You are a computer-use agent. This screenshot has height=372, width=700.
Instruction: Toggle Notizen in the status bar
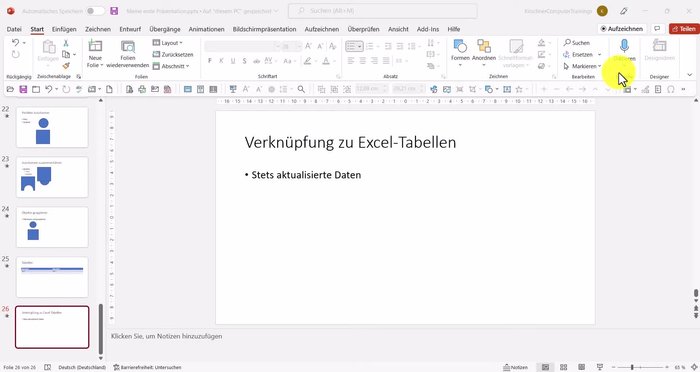(515, 367)
